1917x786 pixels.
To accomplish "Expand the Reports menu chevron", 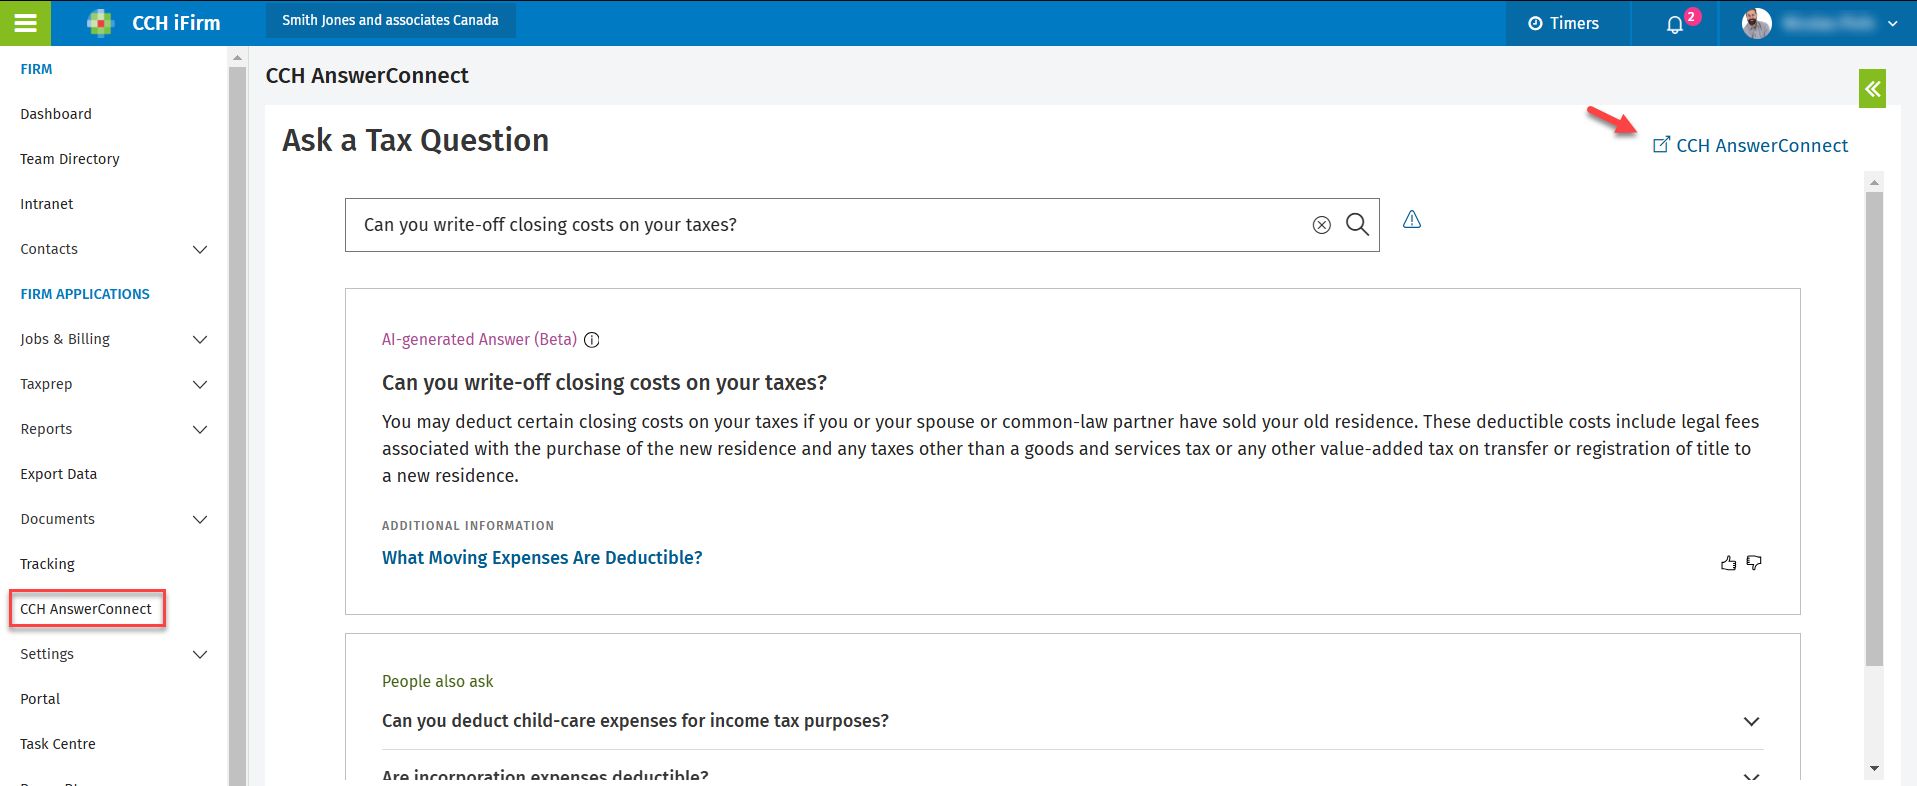I will point(200,429).
